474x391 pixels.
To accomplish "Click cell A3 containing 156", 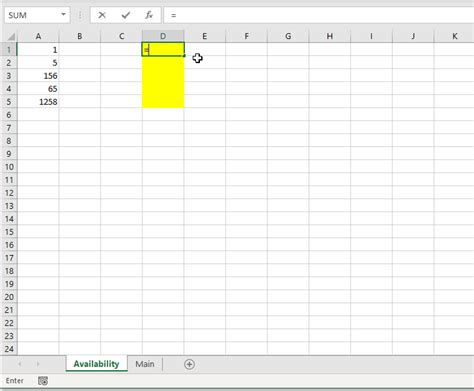I will pyautogui.click(x=38, y=76).
